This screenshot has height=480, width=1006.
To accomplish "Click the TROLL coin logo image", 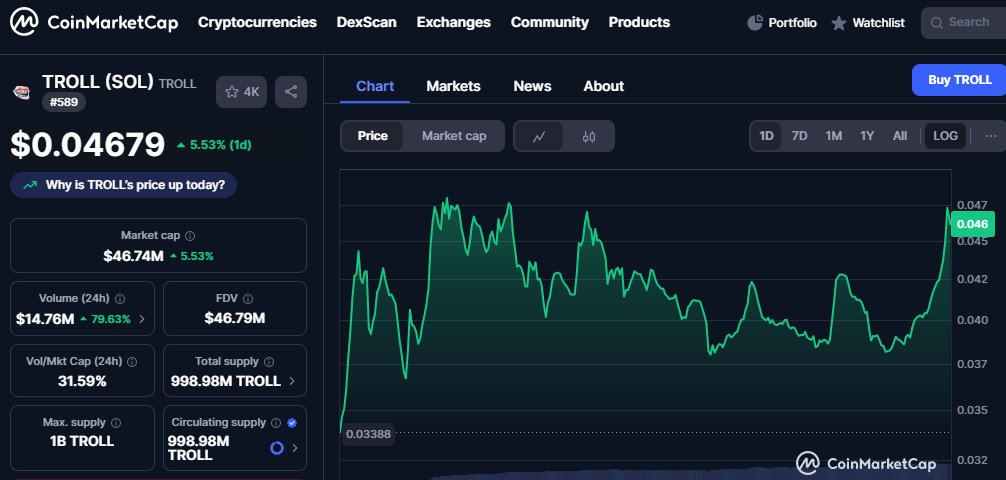I will [21, 92].
